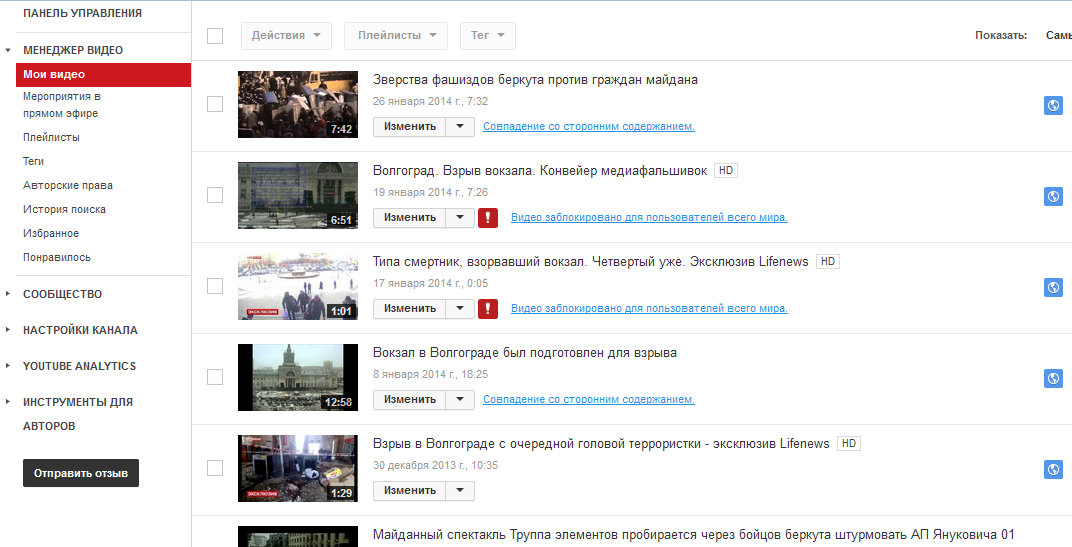
Task: Open blocked worldwide link under Волгоград. Взрыв вокзала
Action: tap(649, 217)
